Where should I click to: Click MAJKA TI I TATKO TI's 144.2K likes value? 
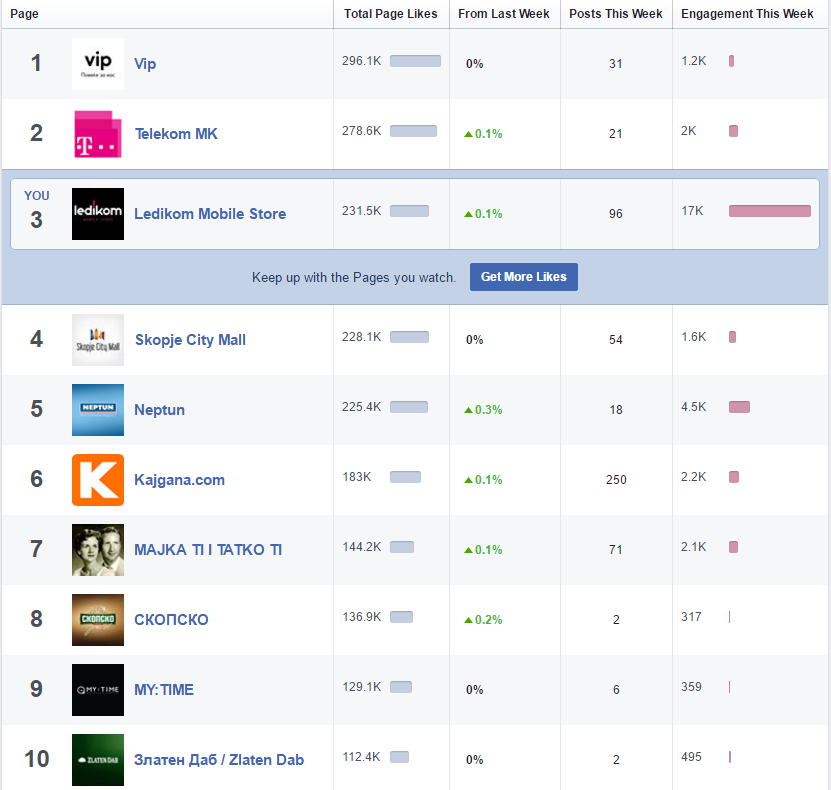tap(361, 547)
